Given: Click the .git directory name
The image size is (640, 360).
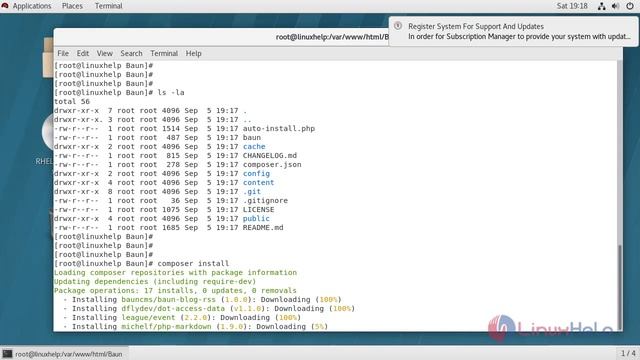Looking at the screenshot, I should [252, 191].
